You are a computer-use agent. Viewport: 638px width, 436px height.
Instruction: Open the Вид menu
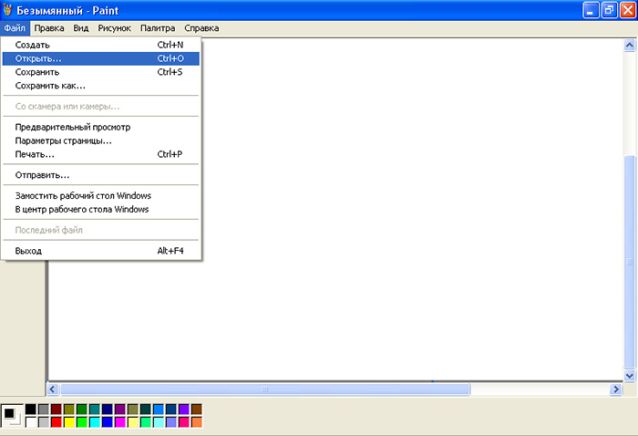81,28
